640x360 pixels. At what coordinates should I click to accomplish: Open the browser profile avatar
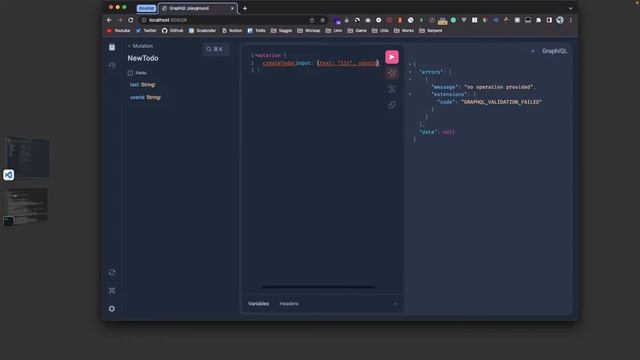click(x=560, y=20)
